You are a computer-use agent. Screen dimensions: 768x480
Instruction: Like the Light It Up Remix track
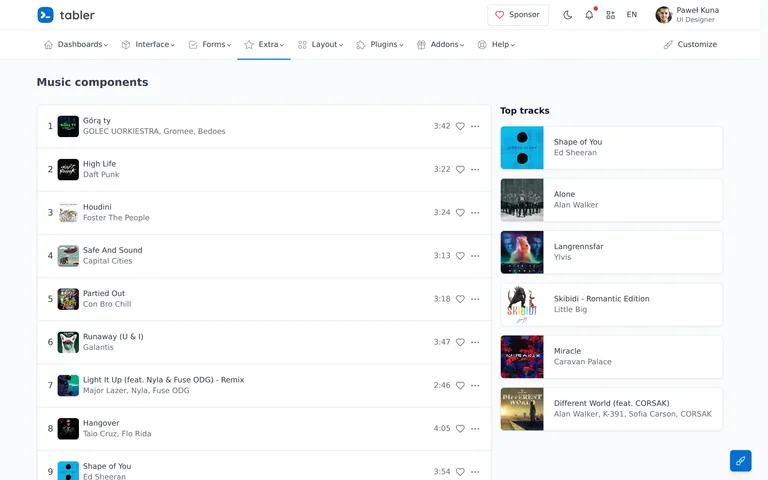click(x=460, y=385)
